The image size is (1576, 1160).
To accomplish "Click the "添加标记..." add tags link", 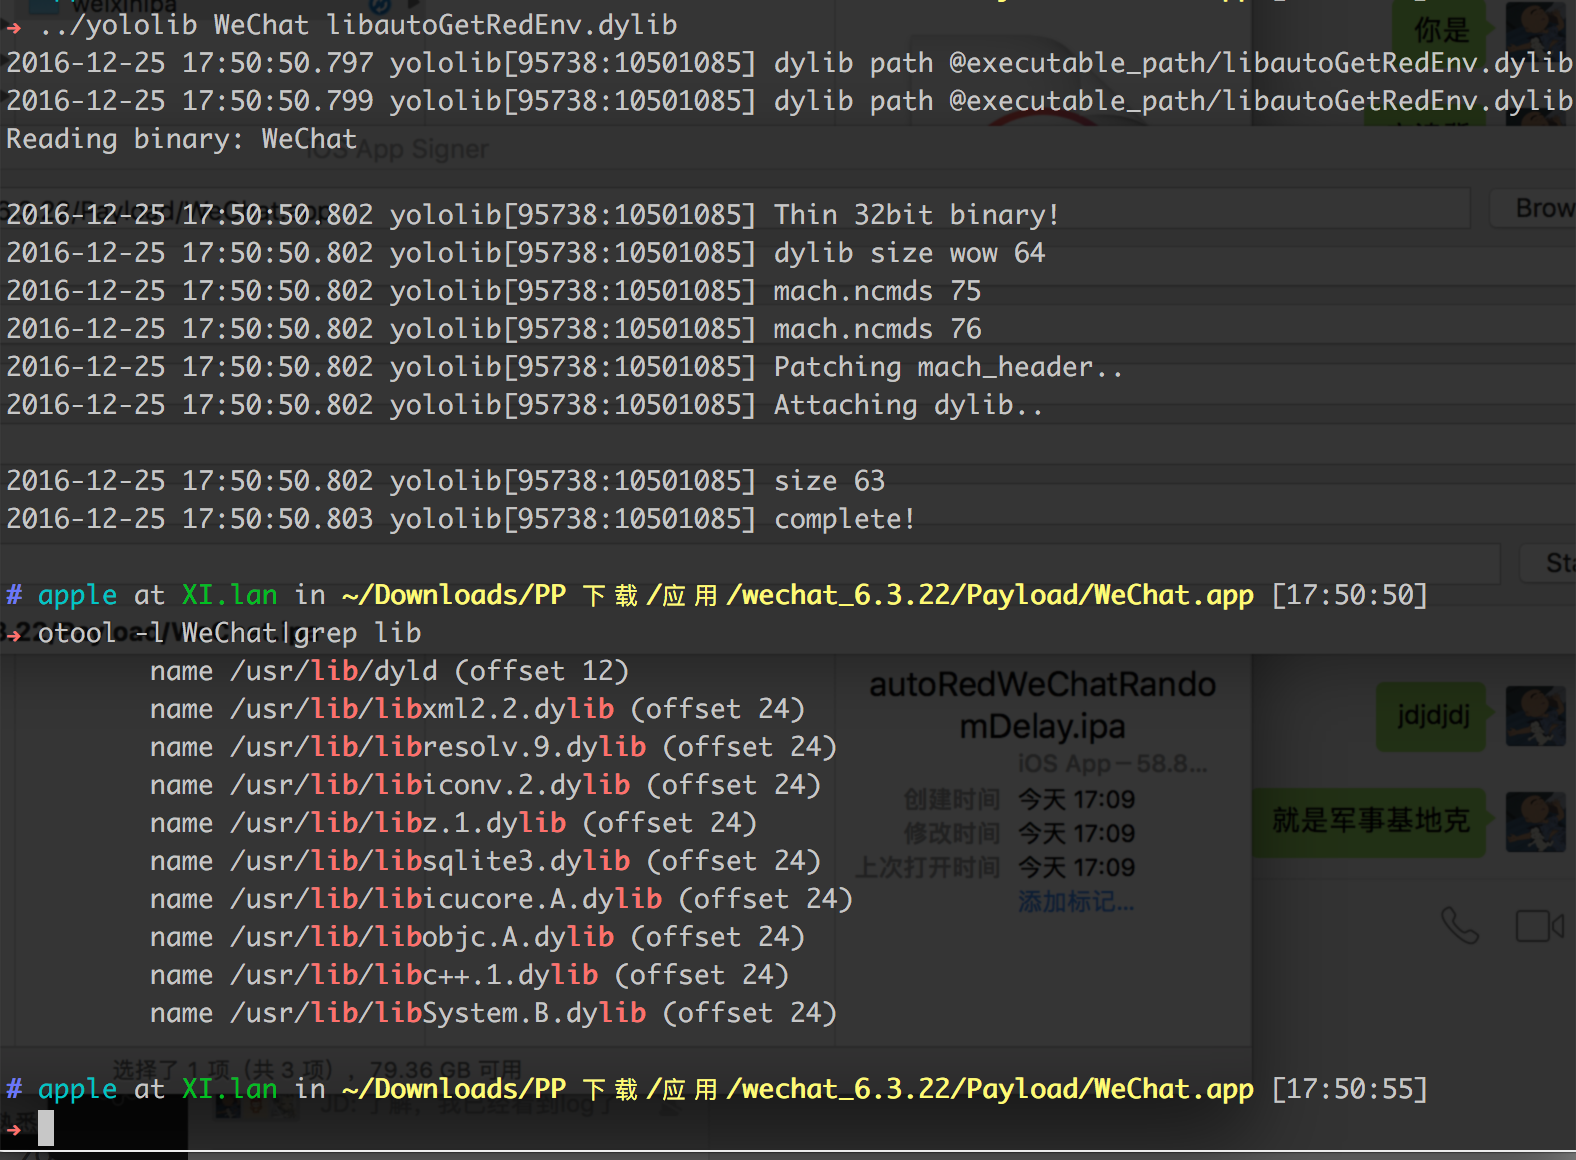I will 1076,902.
